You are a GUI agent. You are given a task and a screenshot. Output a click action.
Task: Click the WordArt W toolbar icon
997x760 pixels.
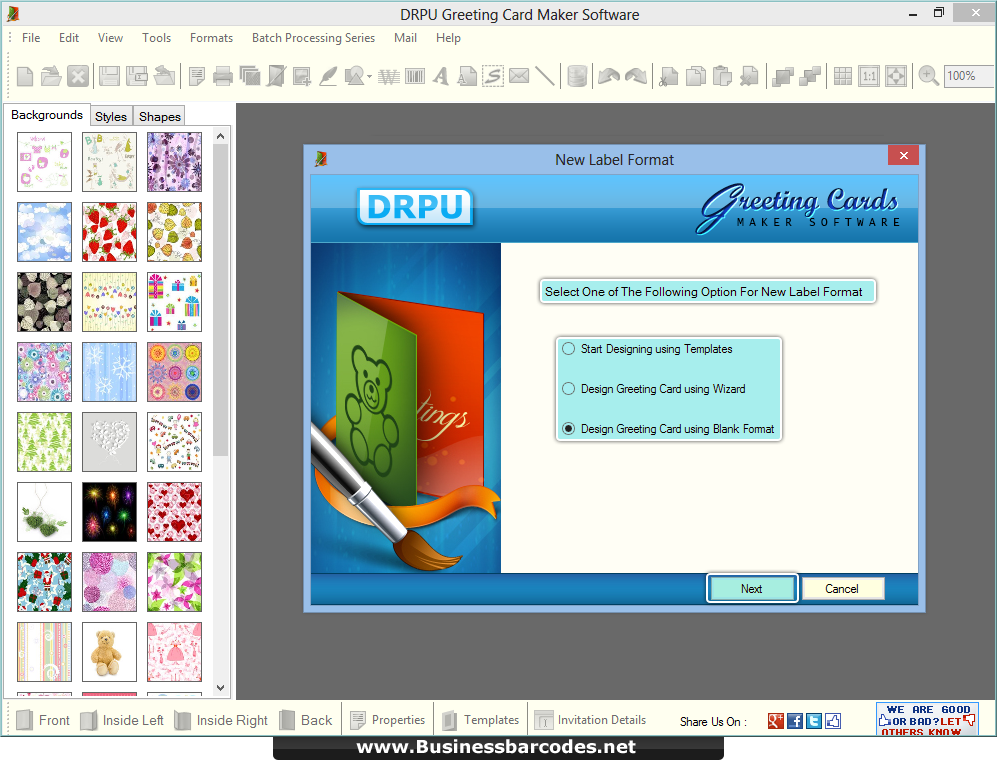[388, 77]
